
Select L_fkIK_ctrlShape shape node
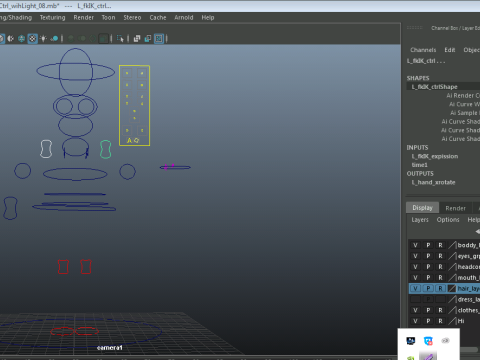(434, 87)
